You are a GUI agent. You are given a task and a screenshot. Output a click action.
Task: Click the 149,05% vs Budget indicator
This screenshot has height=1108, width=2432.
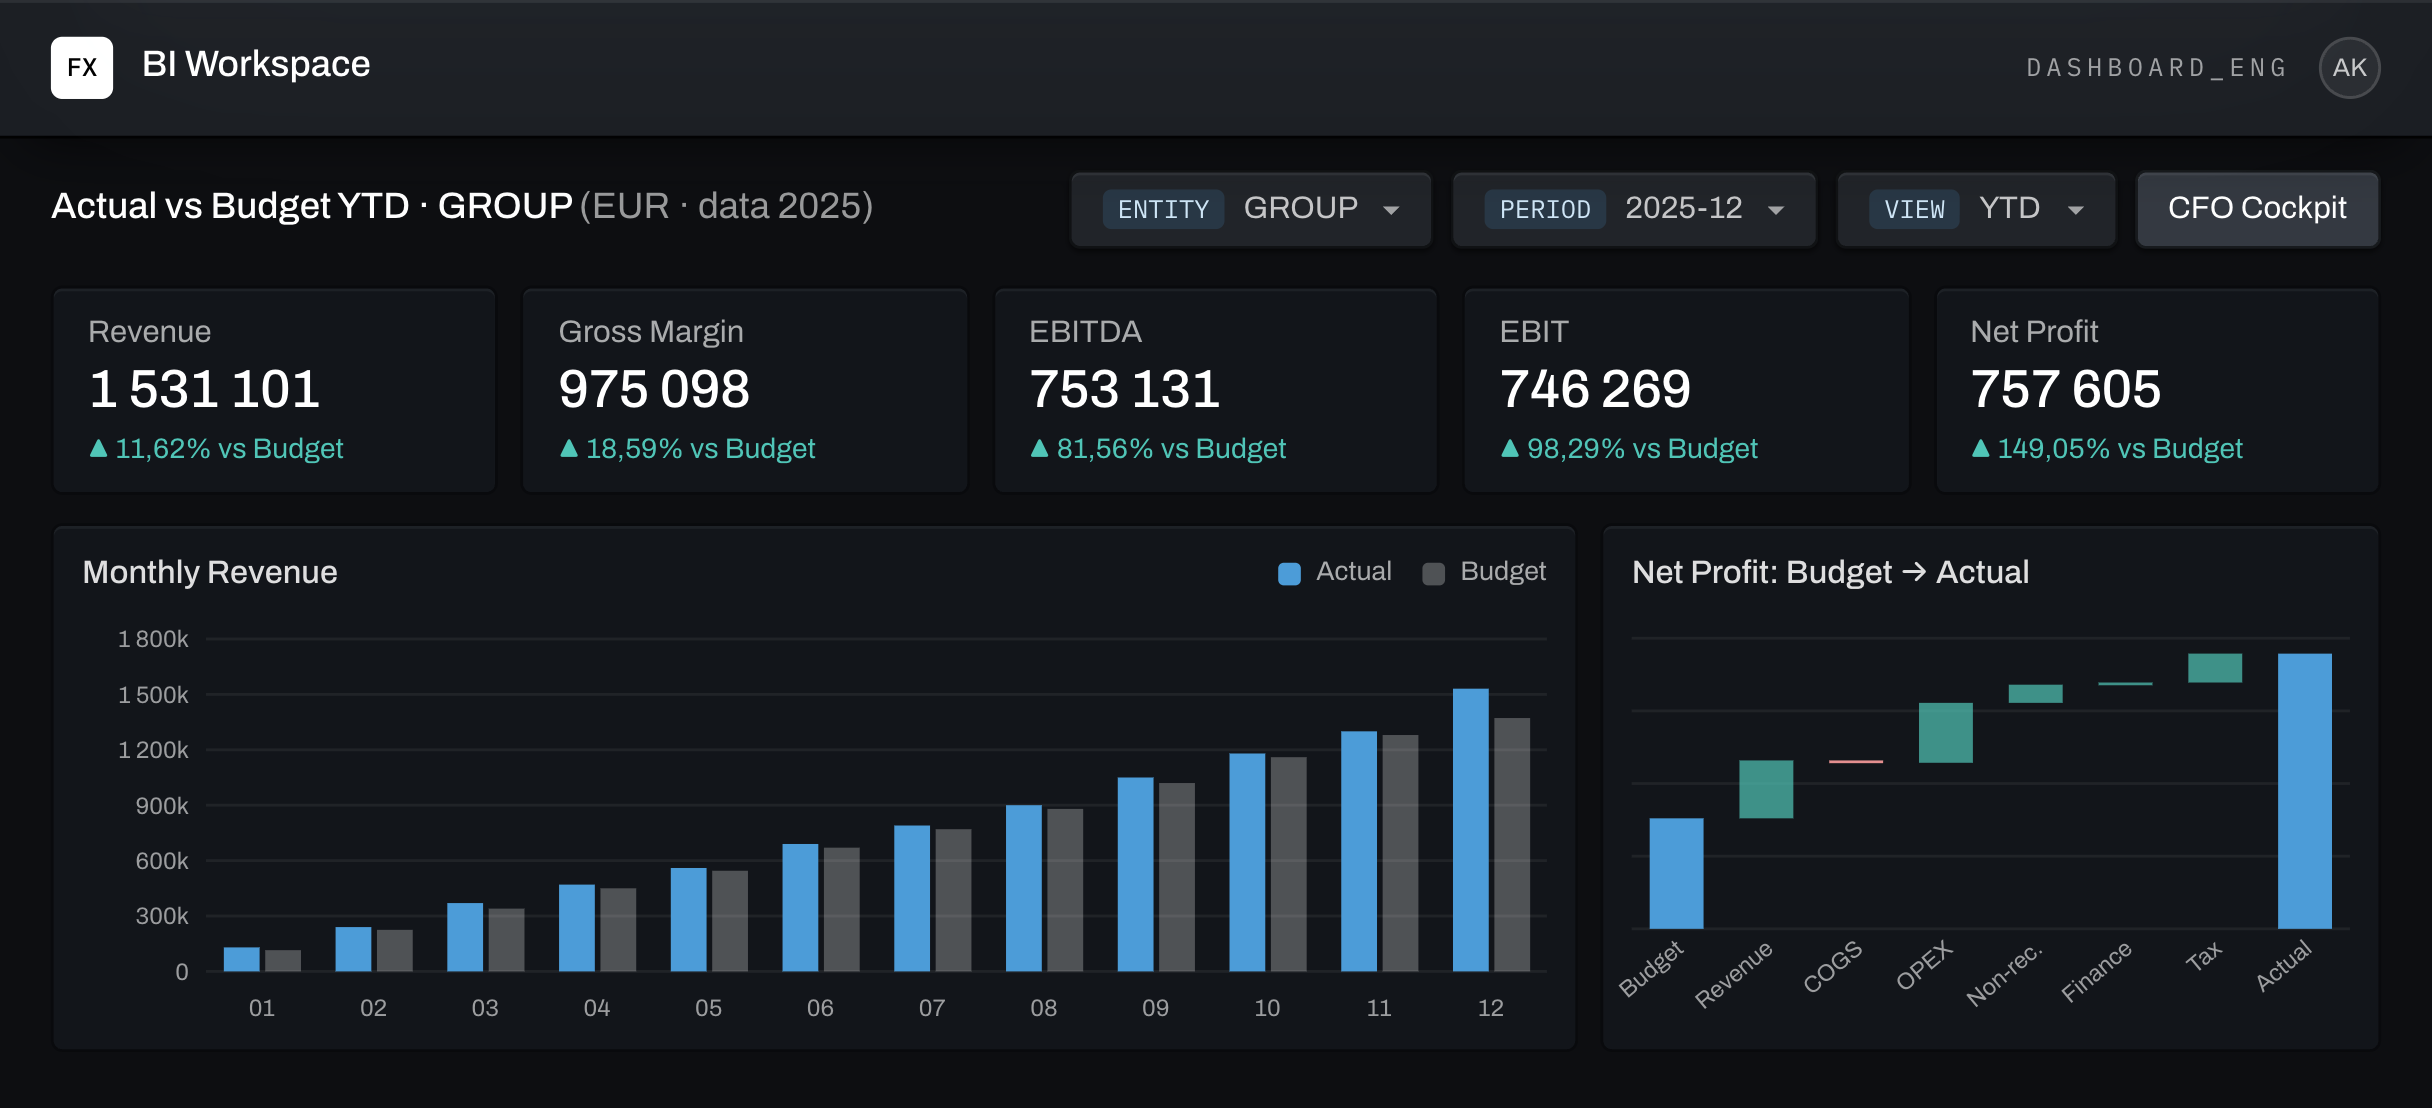tap(2106, 448)
